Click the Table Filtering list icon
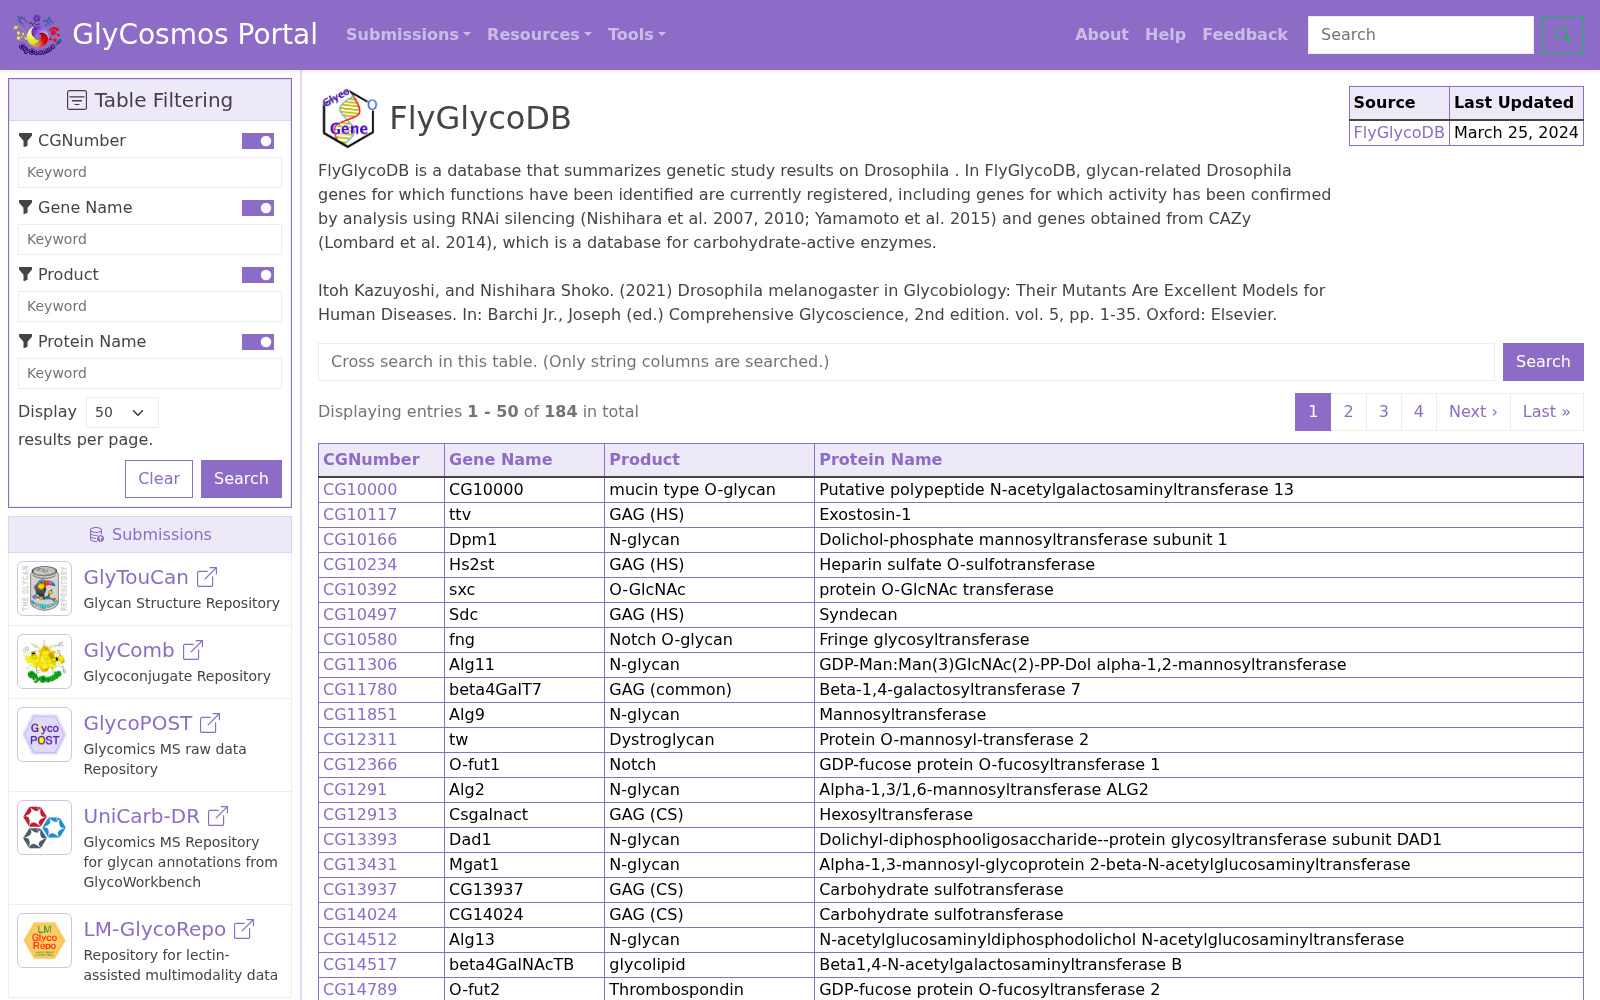 77,100
